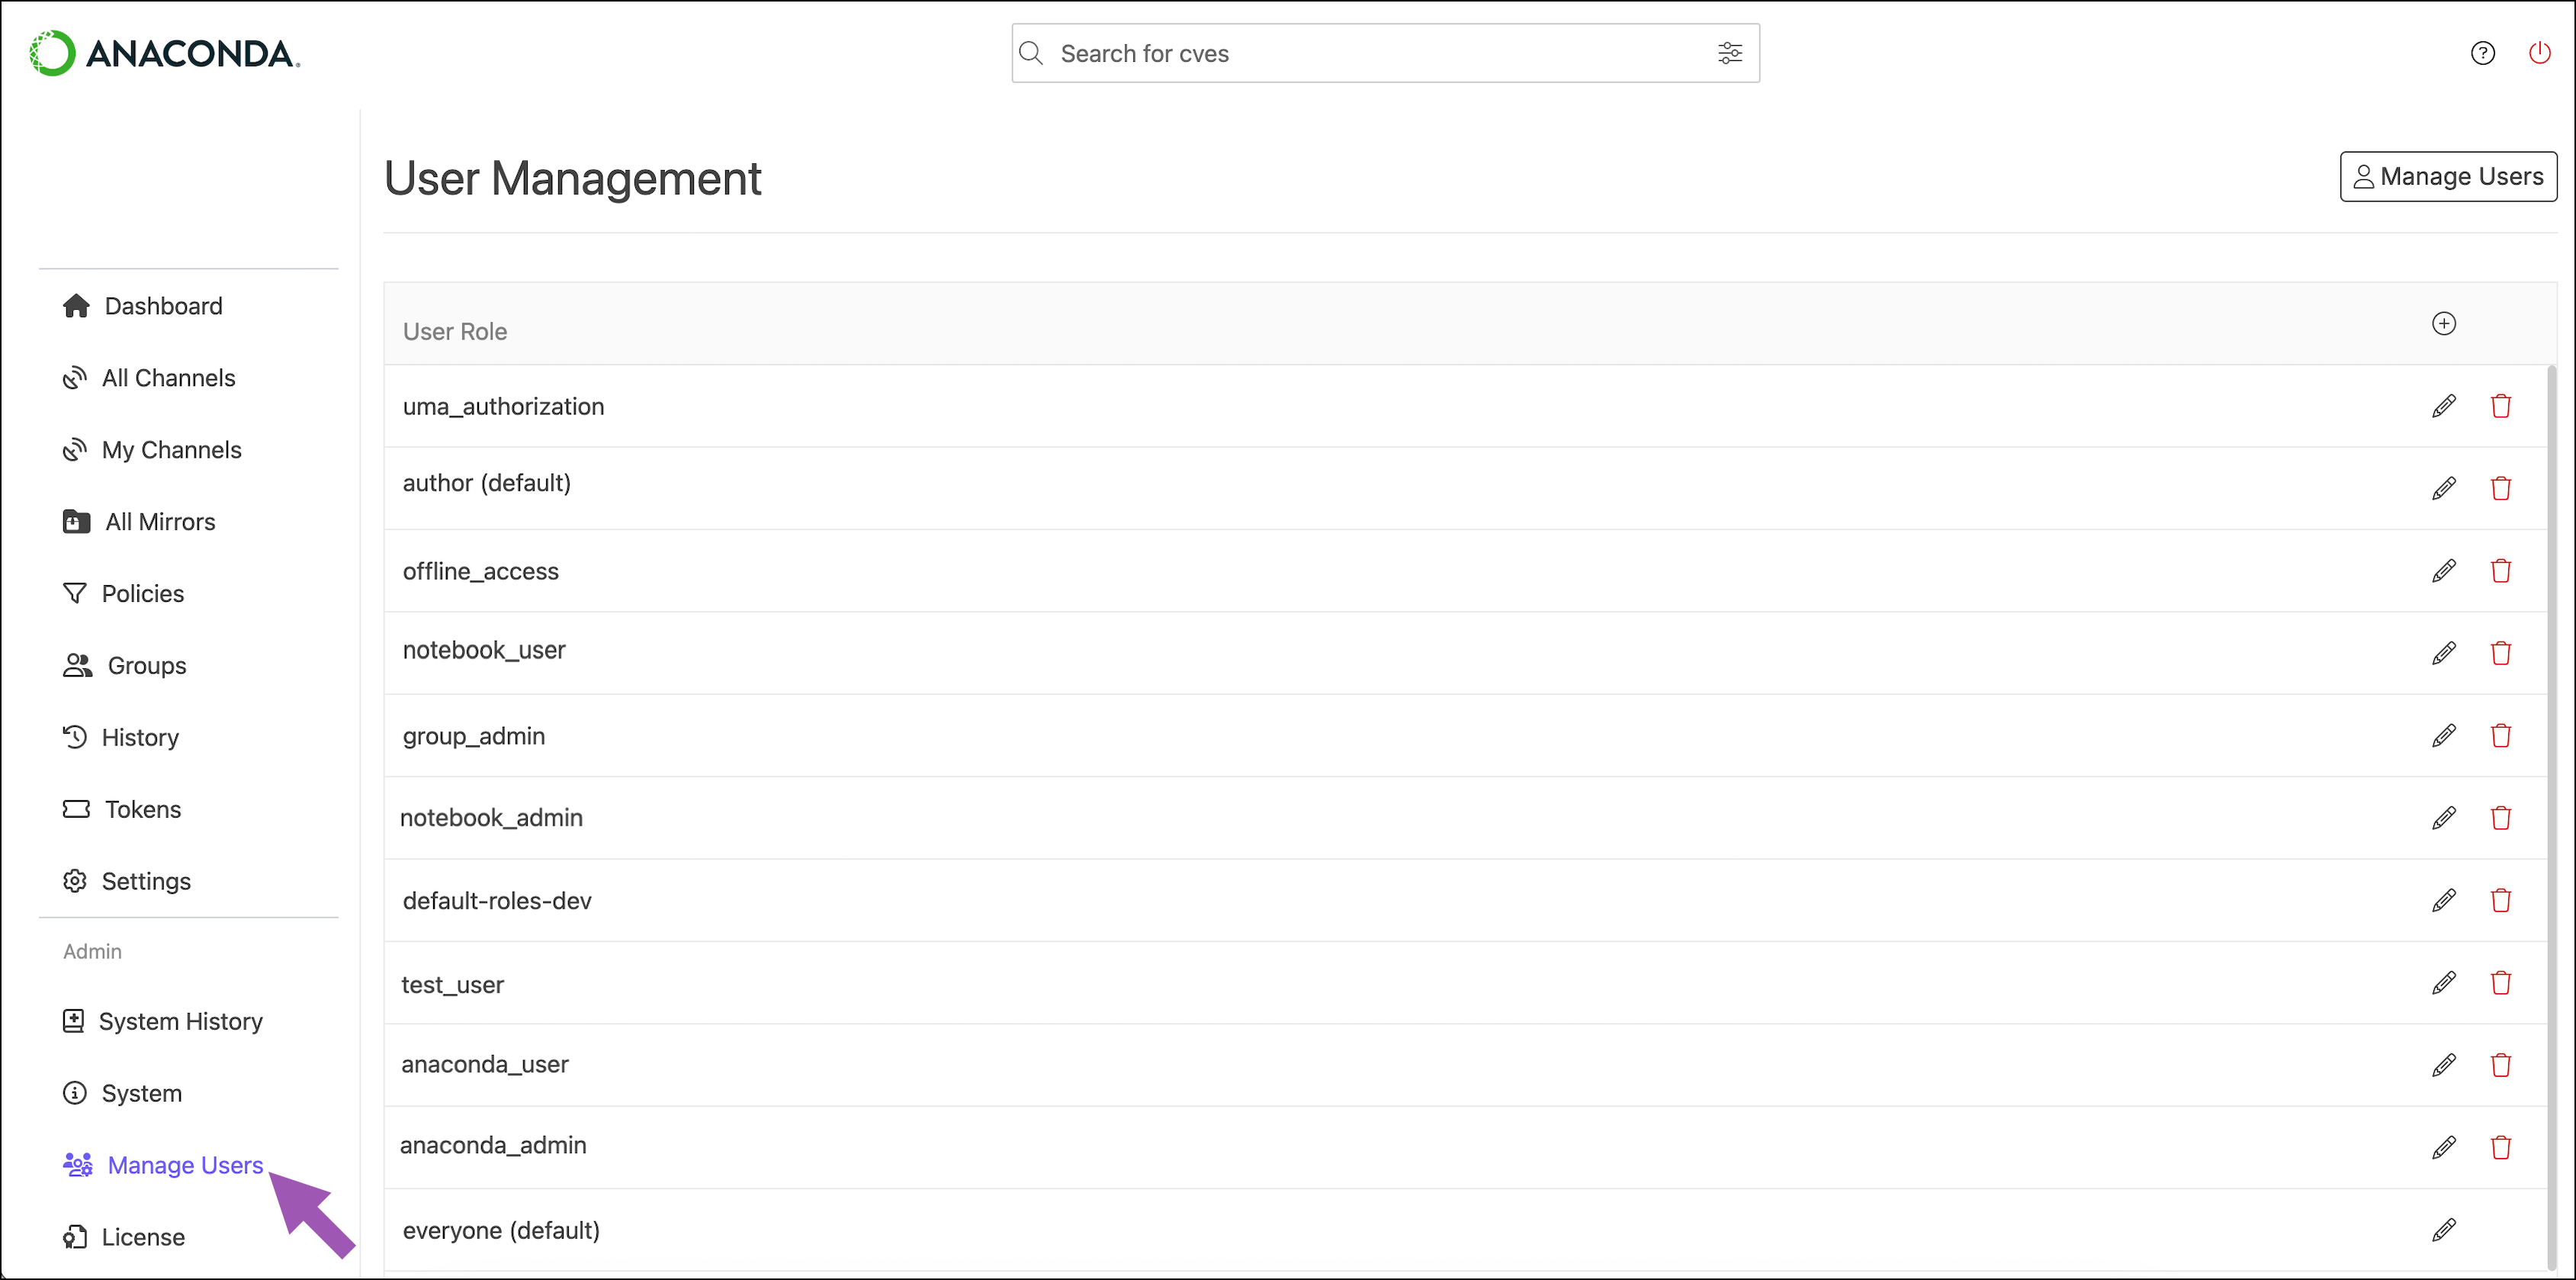Navigate to System History

[x=180, y=1021]
